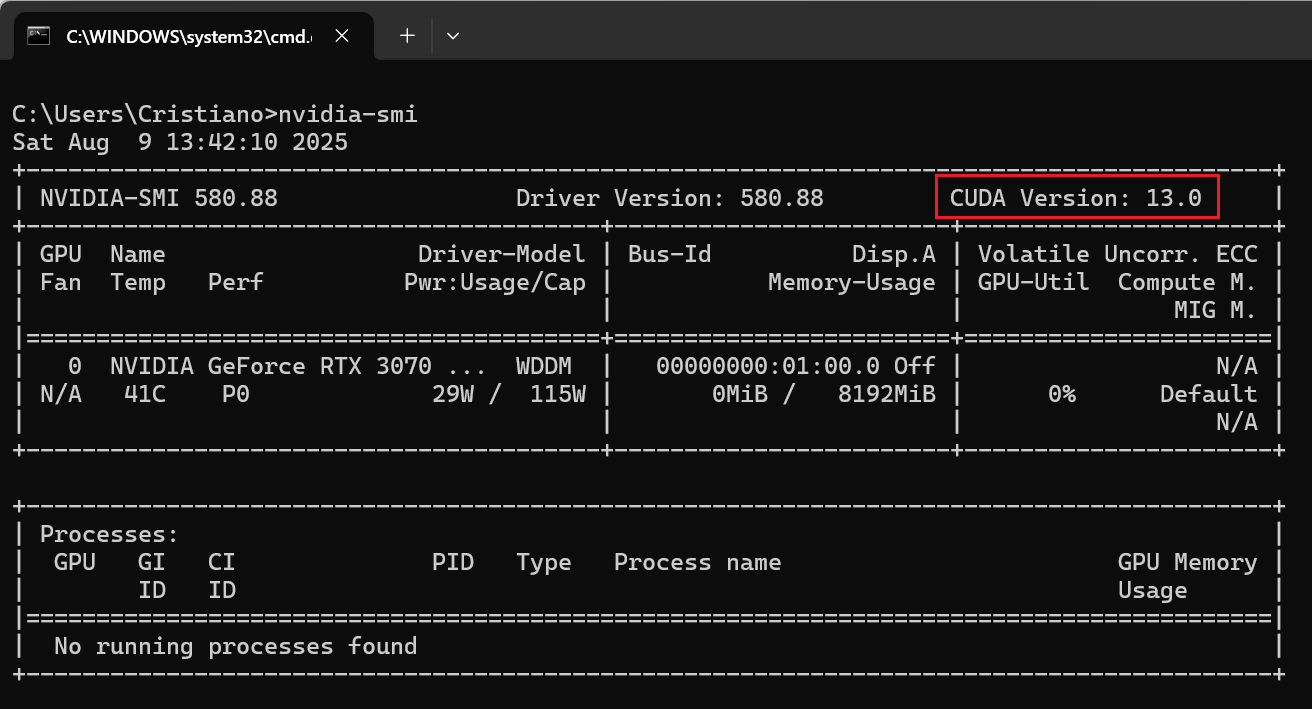
Task: Click the Disp.A column header
Action: point(894,254)
